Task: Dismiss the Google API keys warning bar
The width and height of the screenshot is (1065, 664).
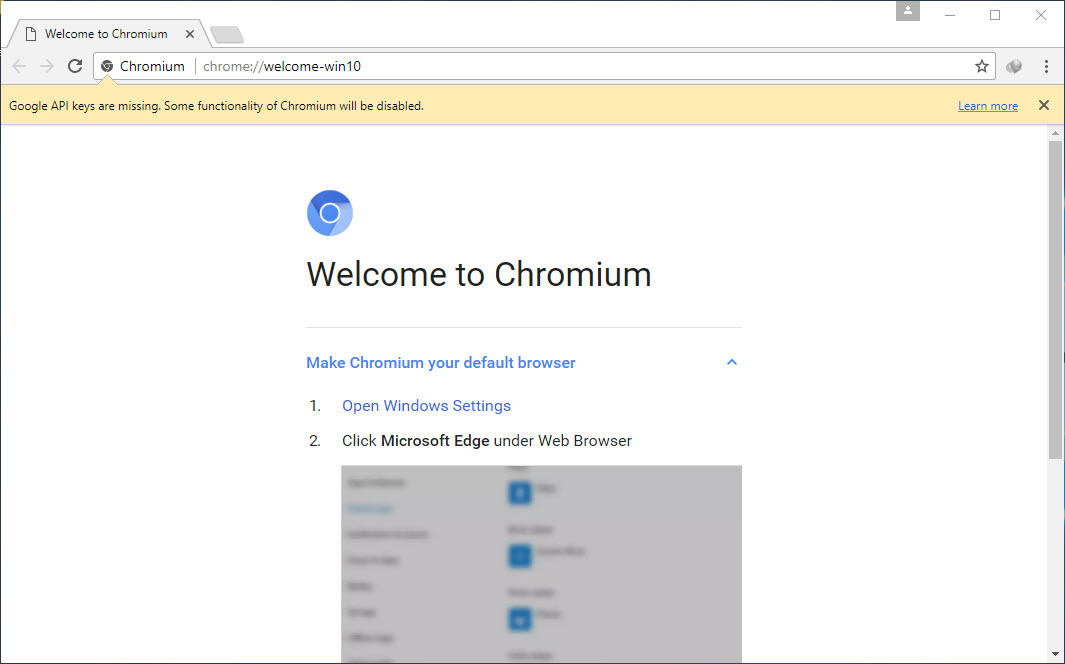Action: 1044,105
